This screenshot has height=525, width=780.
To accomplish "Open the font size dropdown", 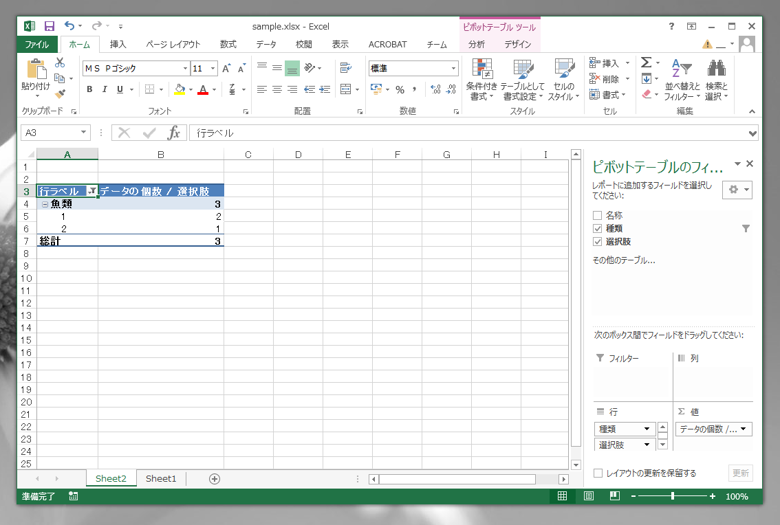I will pos(213,68).
